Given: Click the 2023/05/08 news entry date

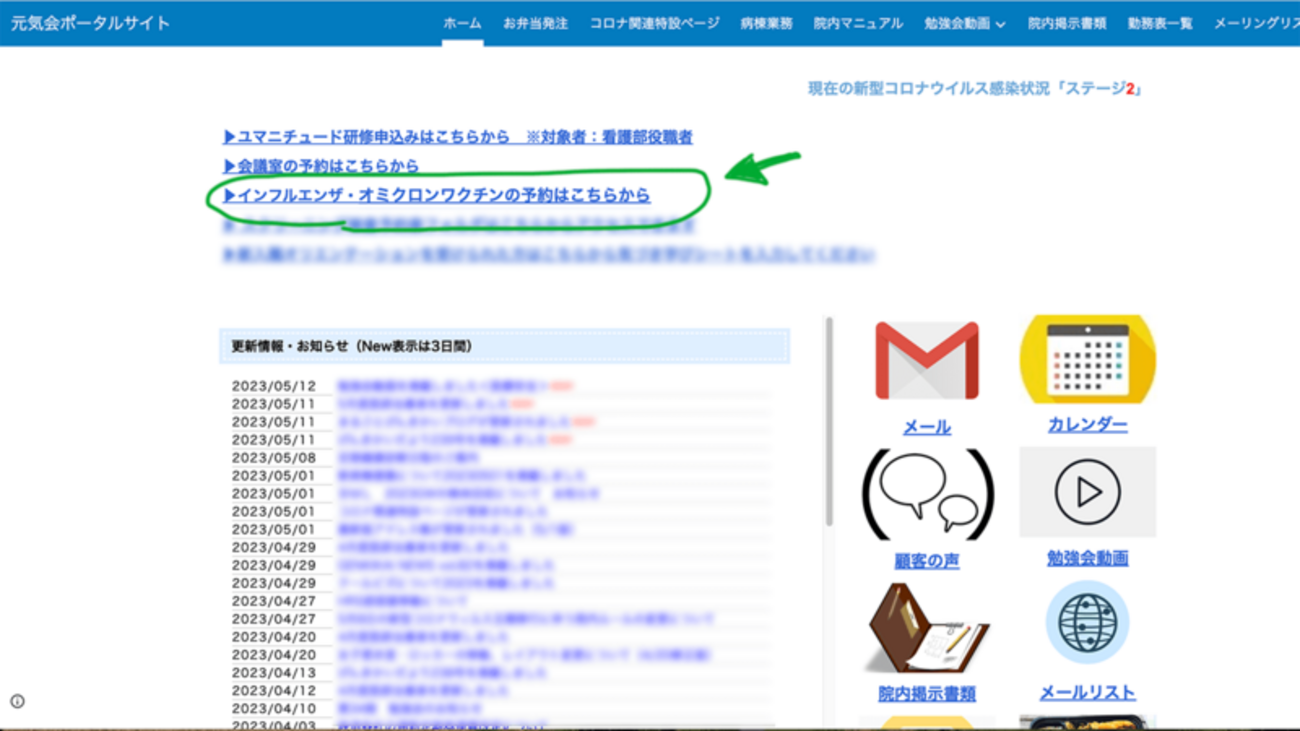Looking at the screenshot, I should click(273, 458).
